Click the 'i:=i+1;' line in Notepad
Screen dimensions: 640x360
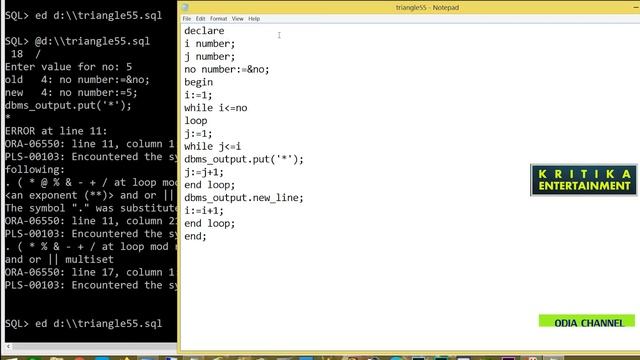tap(204, 211)
